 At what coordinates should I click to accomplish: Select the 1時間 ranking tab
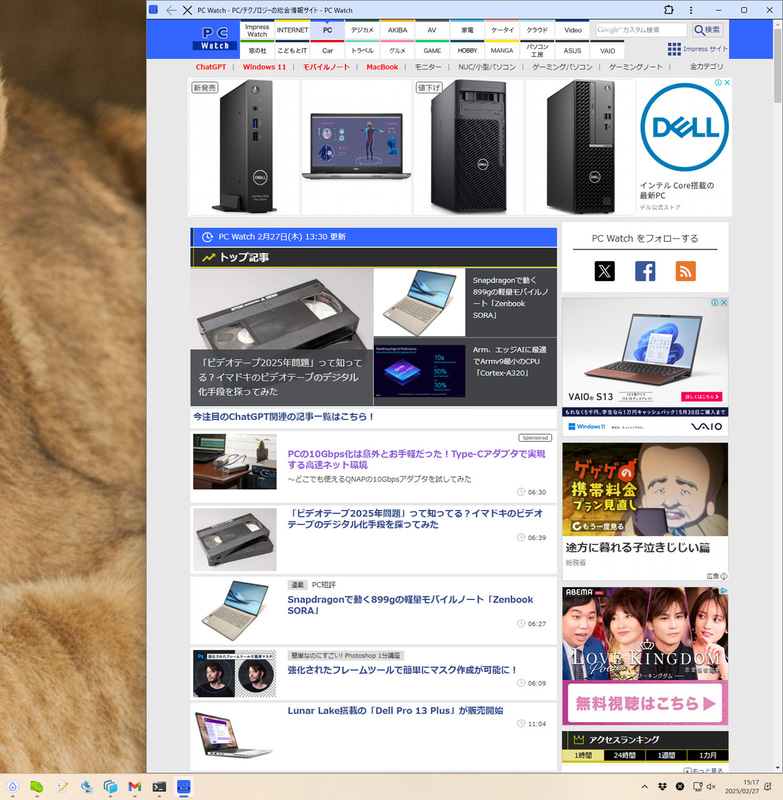(583, 755)
